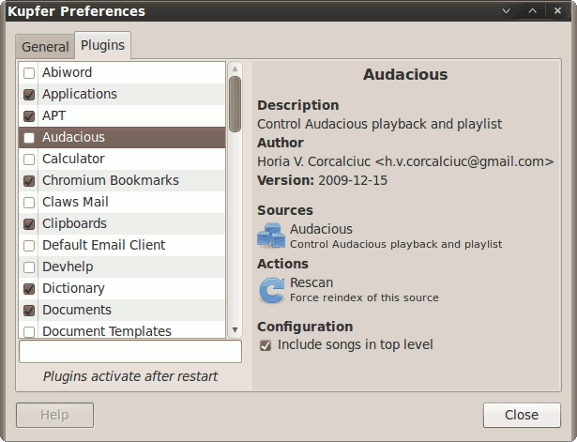577x442 pixels.
Task: Click the Audacious blue cubes source icon
Action: point(271,235)
